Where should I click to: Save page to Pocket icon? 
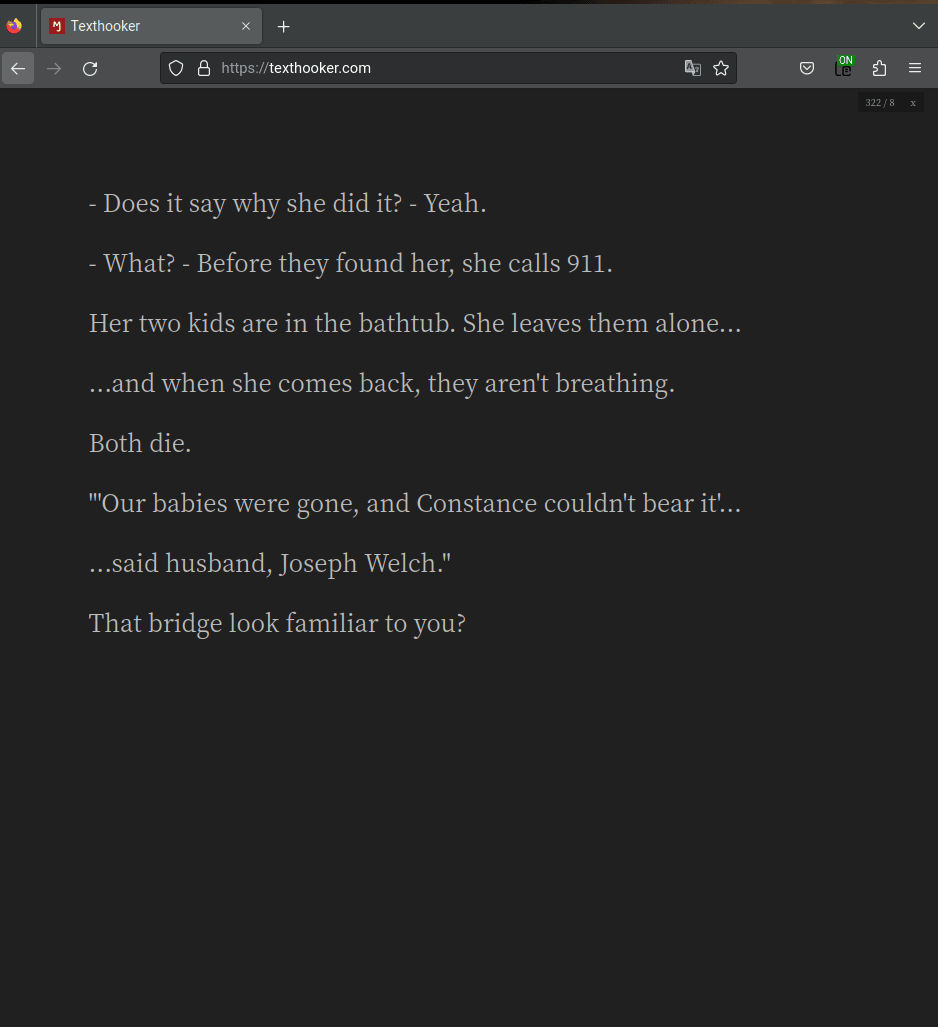point(807,68)
